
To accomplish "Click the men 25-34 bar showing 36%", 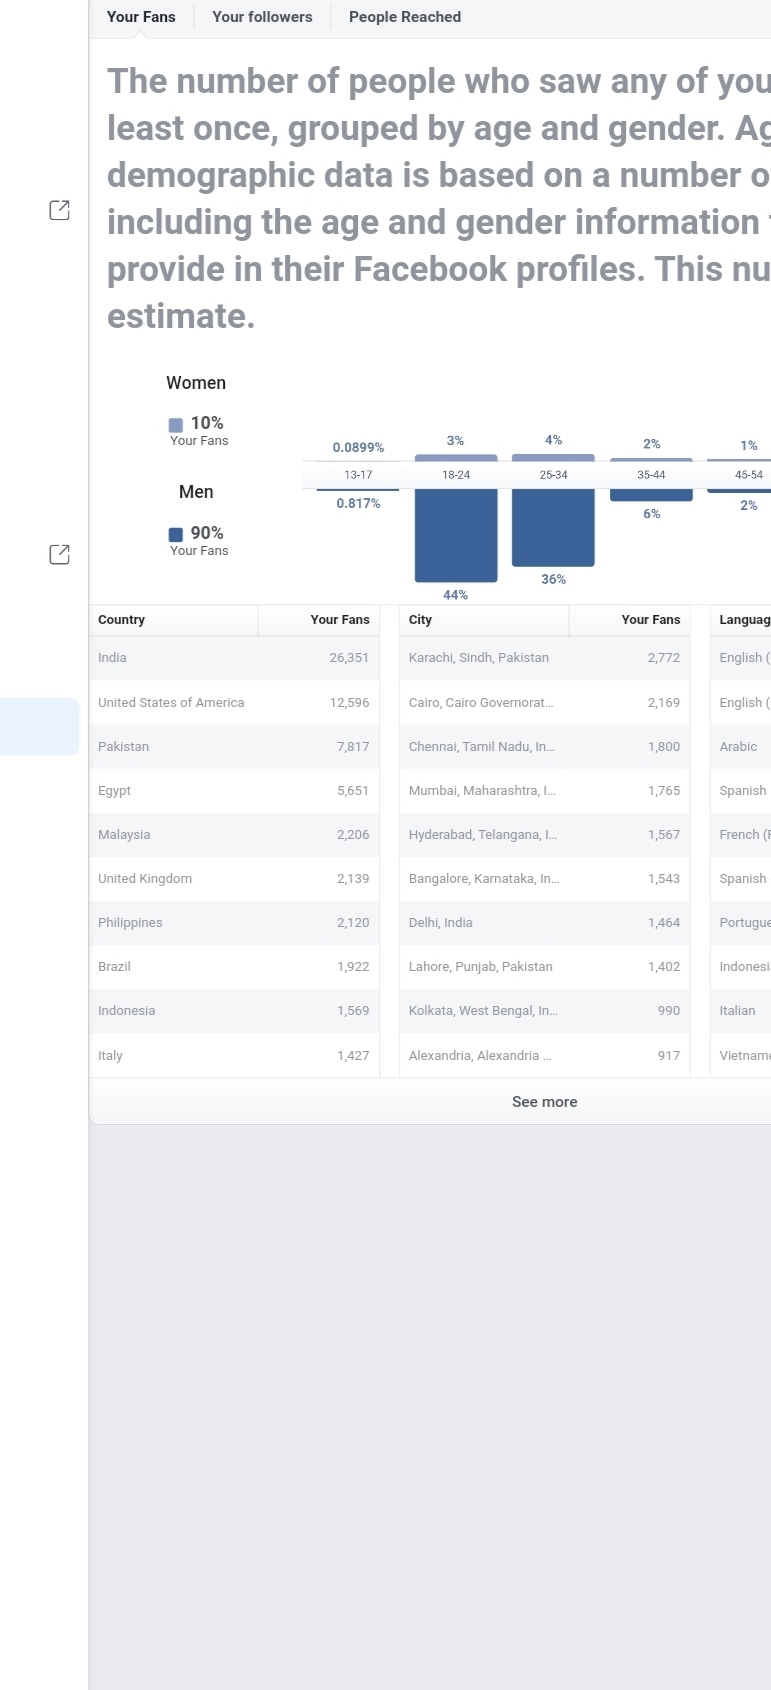I will 553,526.
